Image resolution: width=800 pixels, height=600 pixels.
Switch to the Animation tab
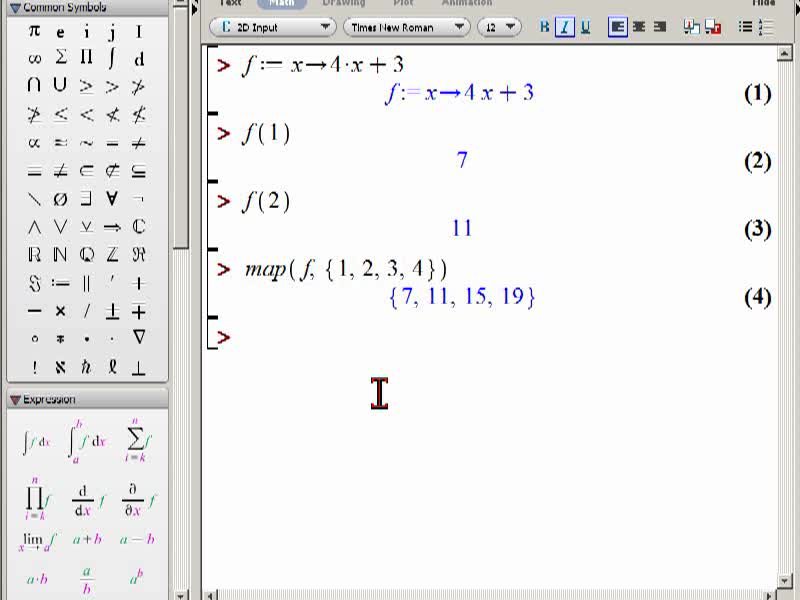tap(467, 3)
